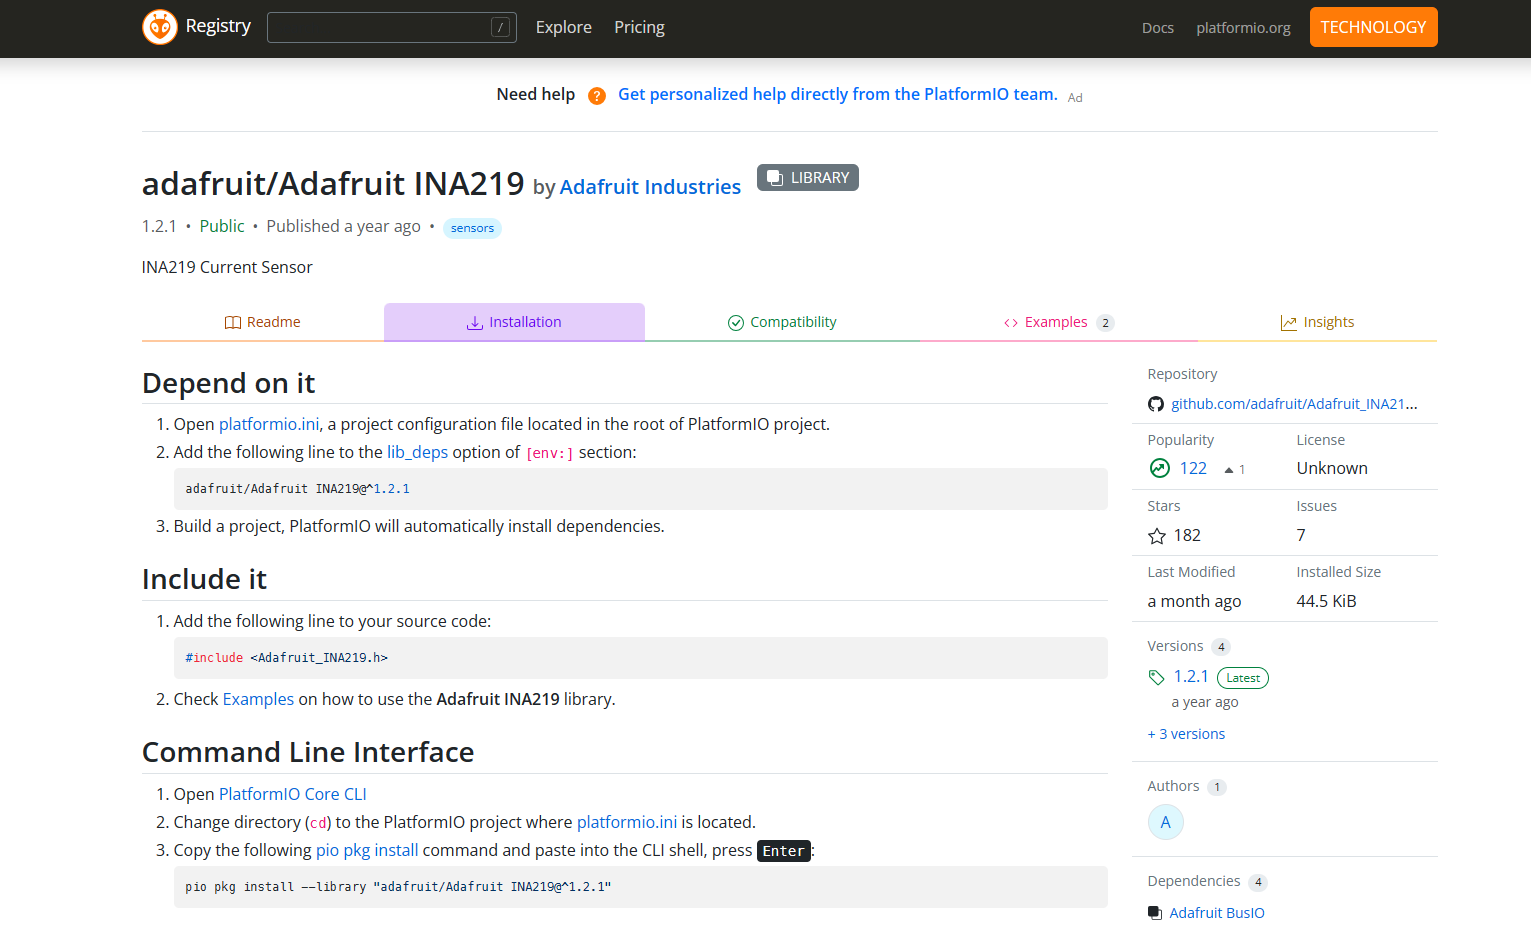Click the Last Modified a month ago value
This screenshot has width=1531, height=927.
click(x=1194, y=601)
